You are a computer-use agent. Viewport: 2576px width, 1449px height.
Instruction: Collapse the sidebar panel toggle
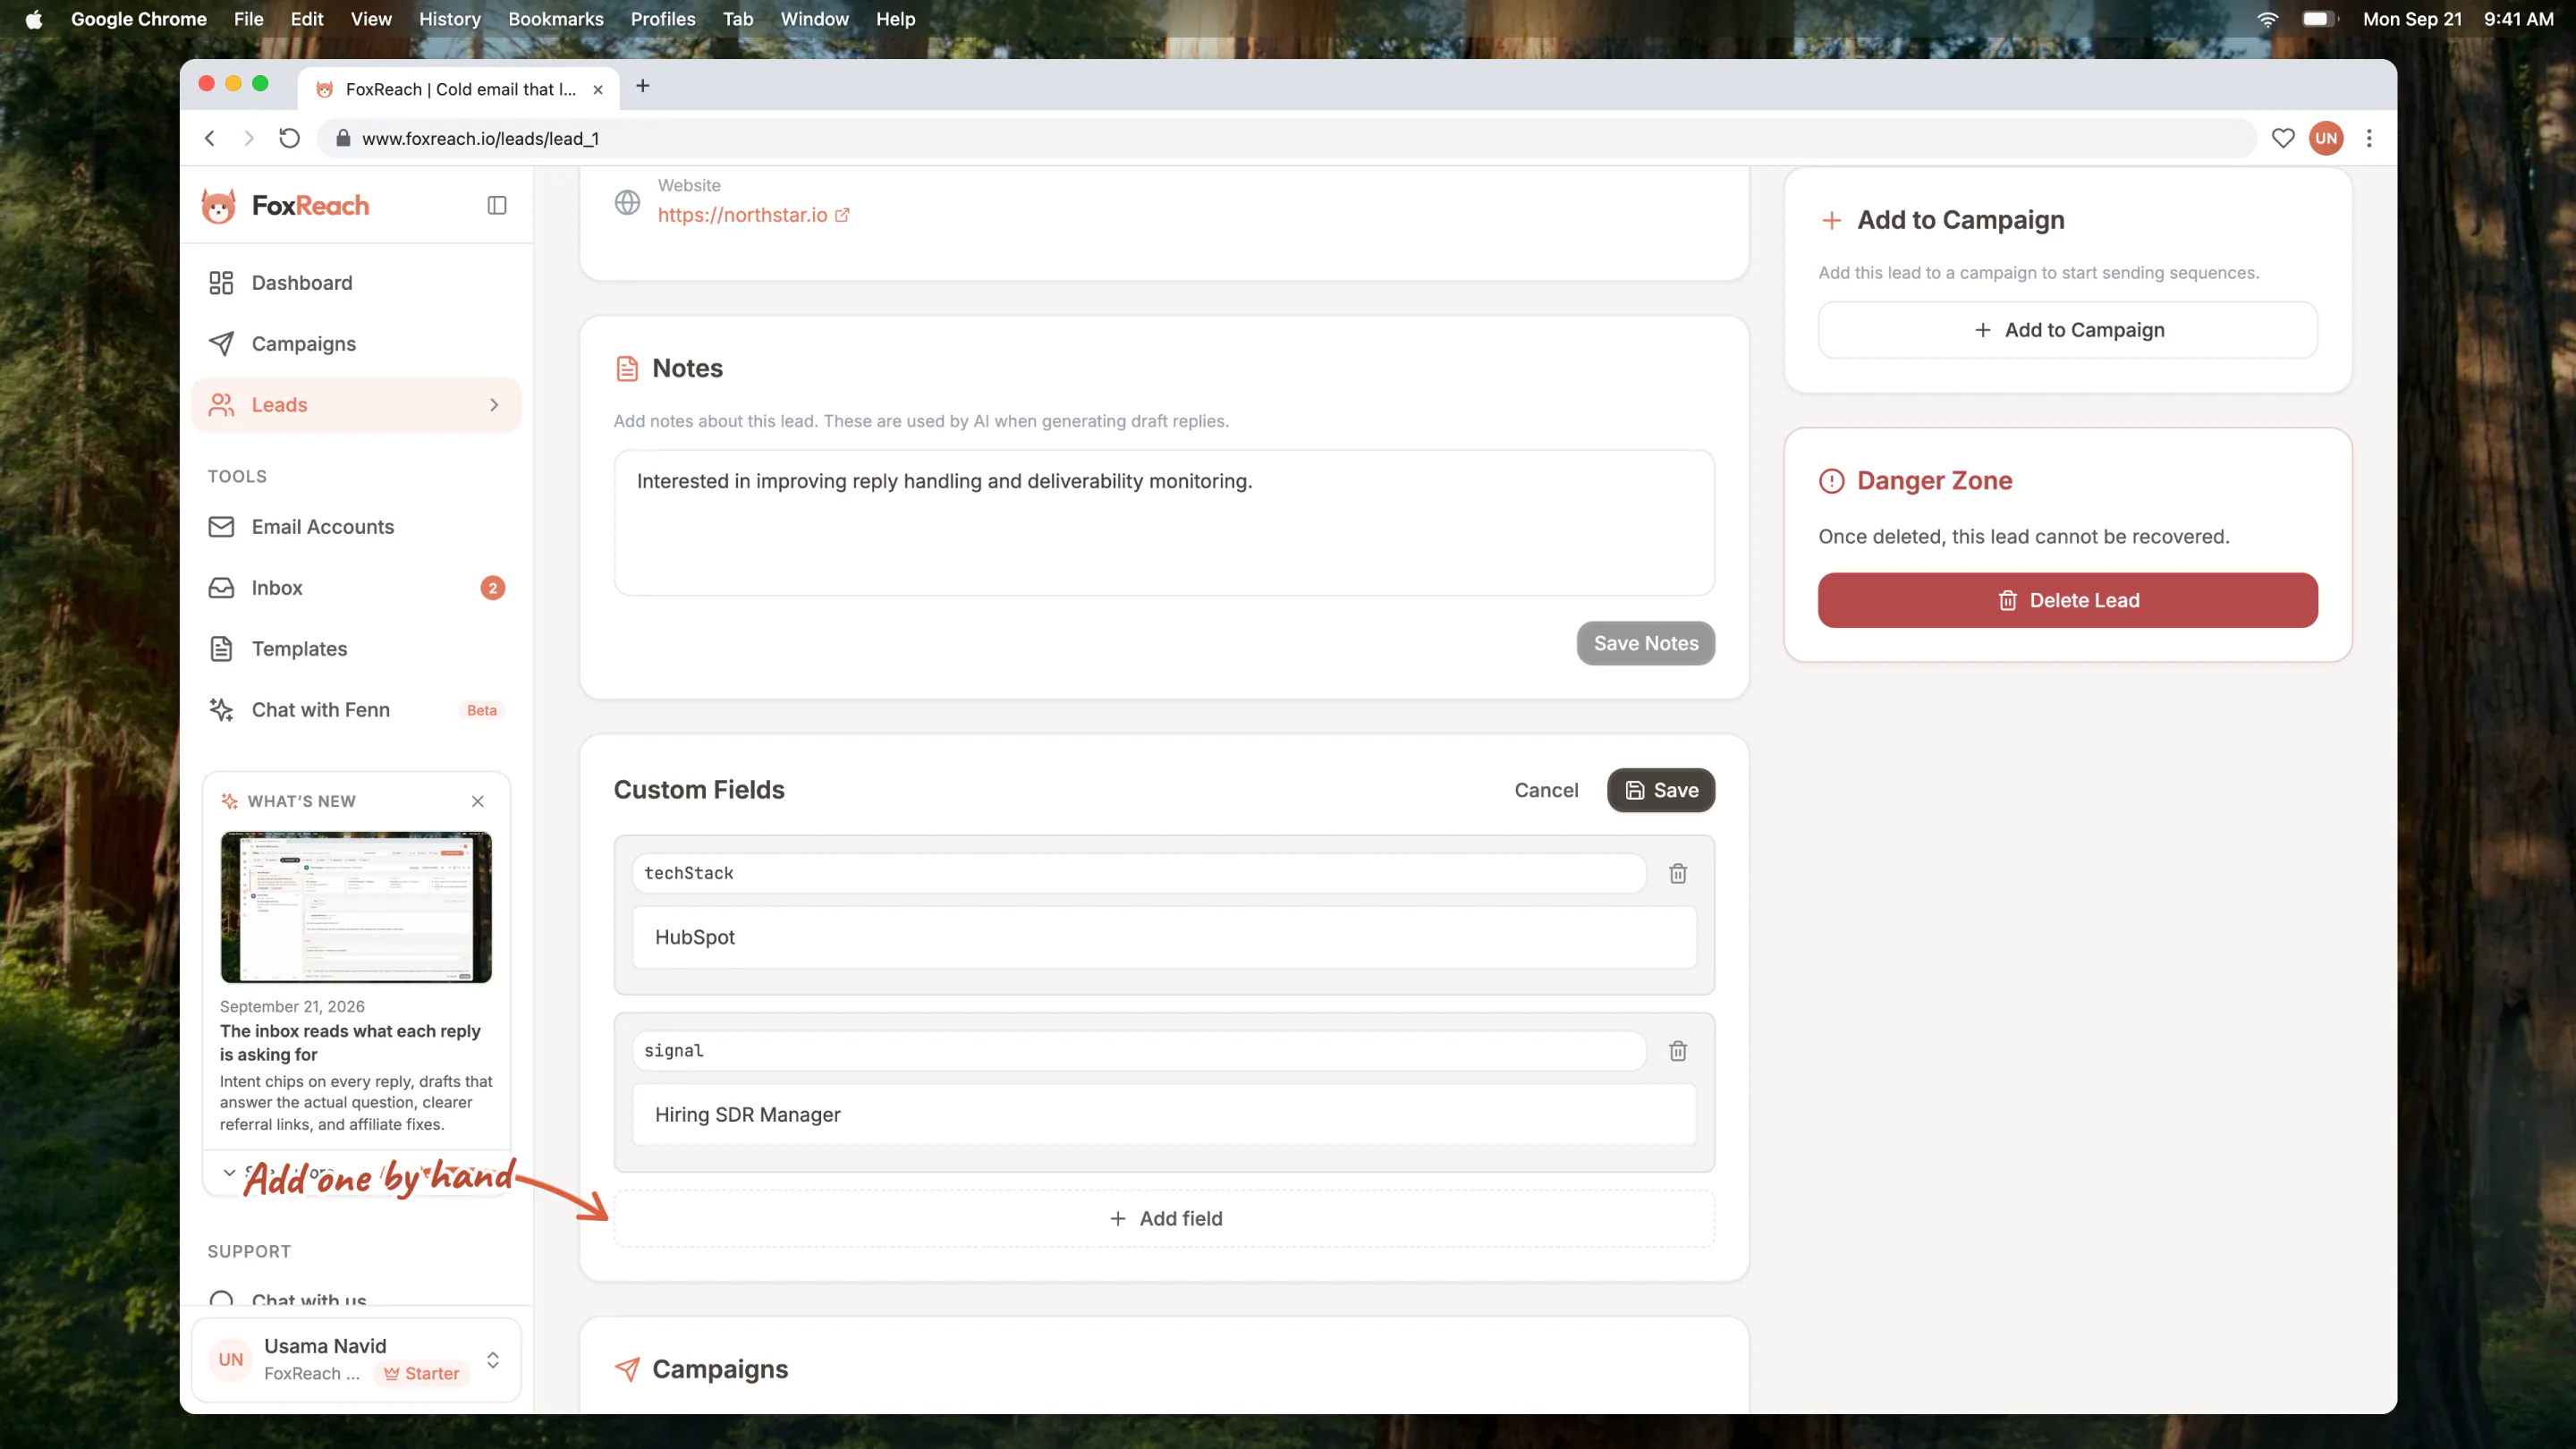coord(497,206)
